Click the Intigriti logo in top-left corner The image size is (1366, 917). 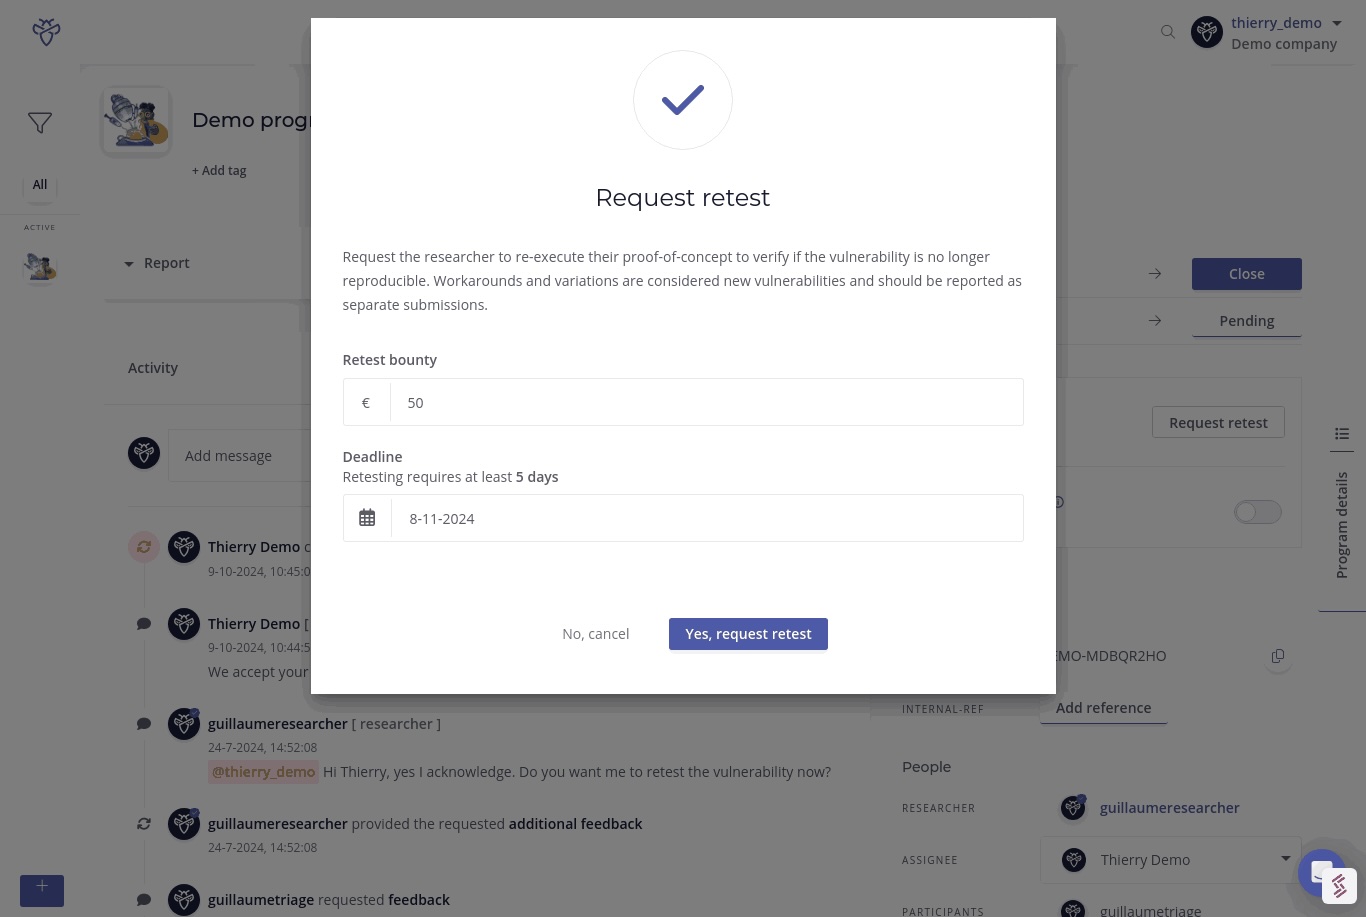pyautogui.click(x=46, y=32)
